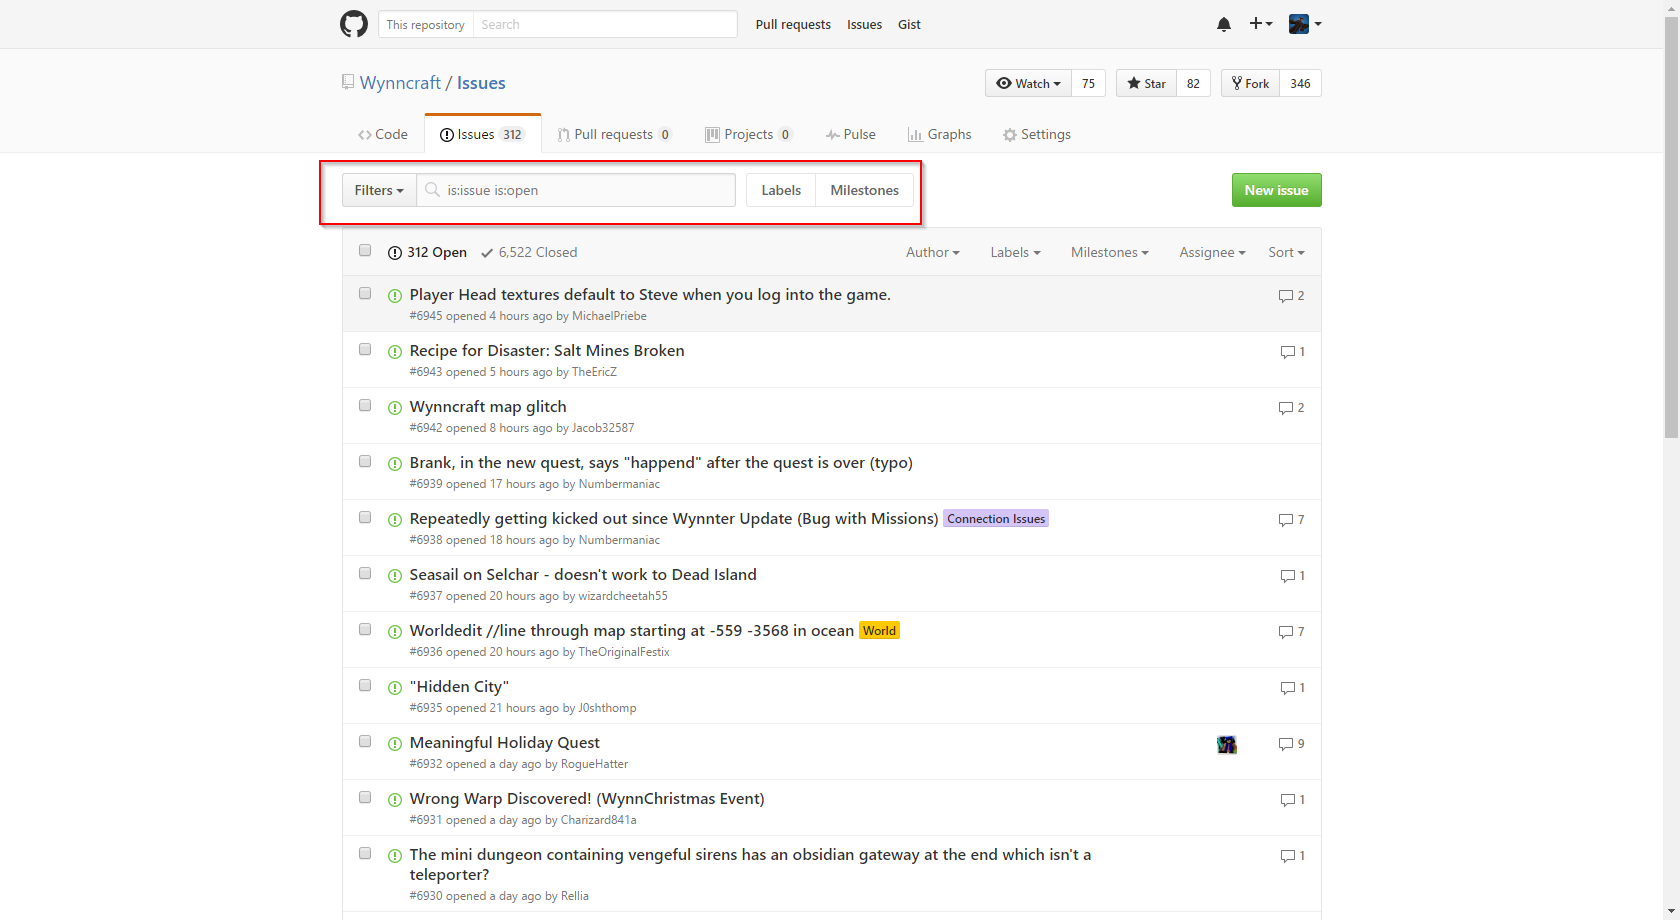Click the Labels button next to search
The height and width of the screenshot is (920, 1680).
(x=781, y=190)
